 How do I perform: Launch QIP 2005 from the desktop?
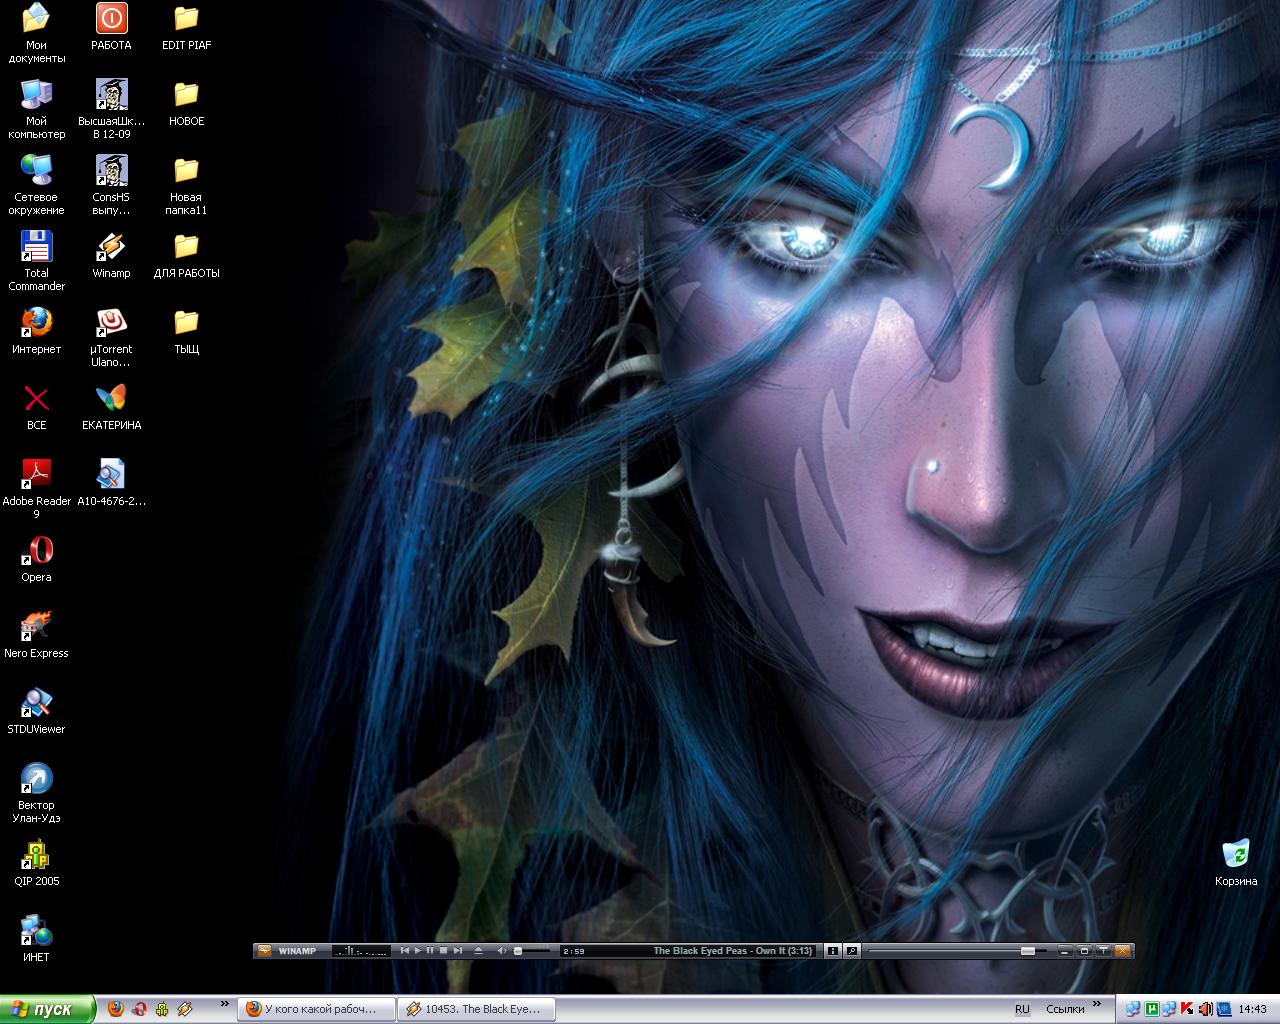click(x=36, y=856)
